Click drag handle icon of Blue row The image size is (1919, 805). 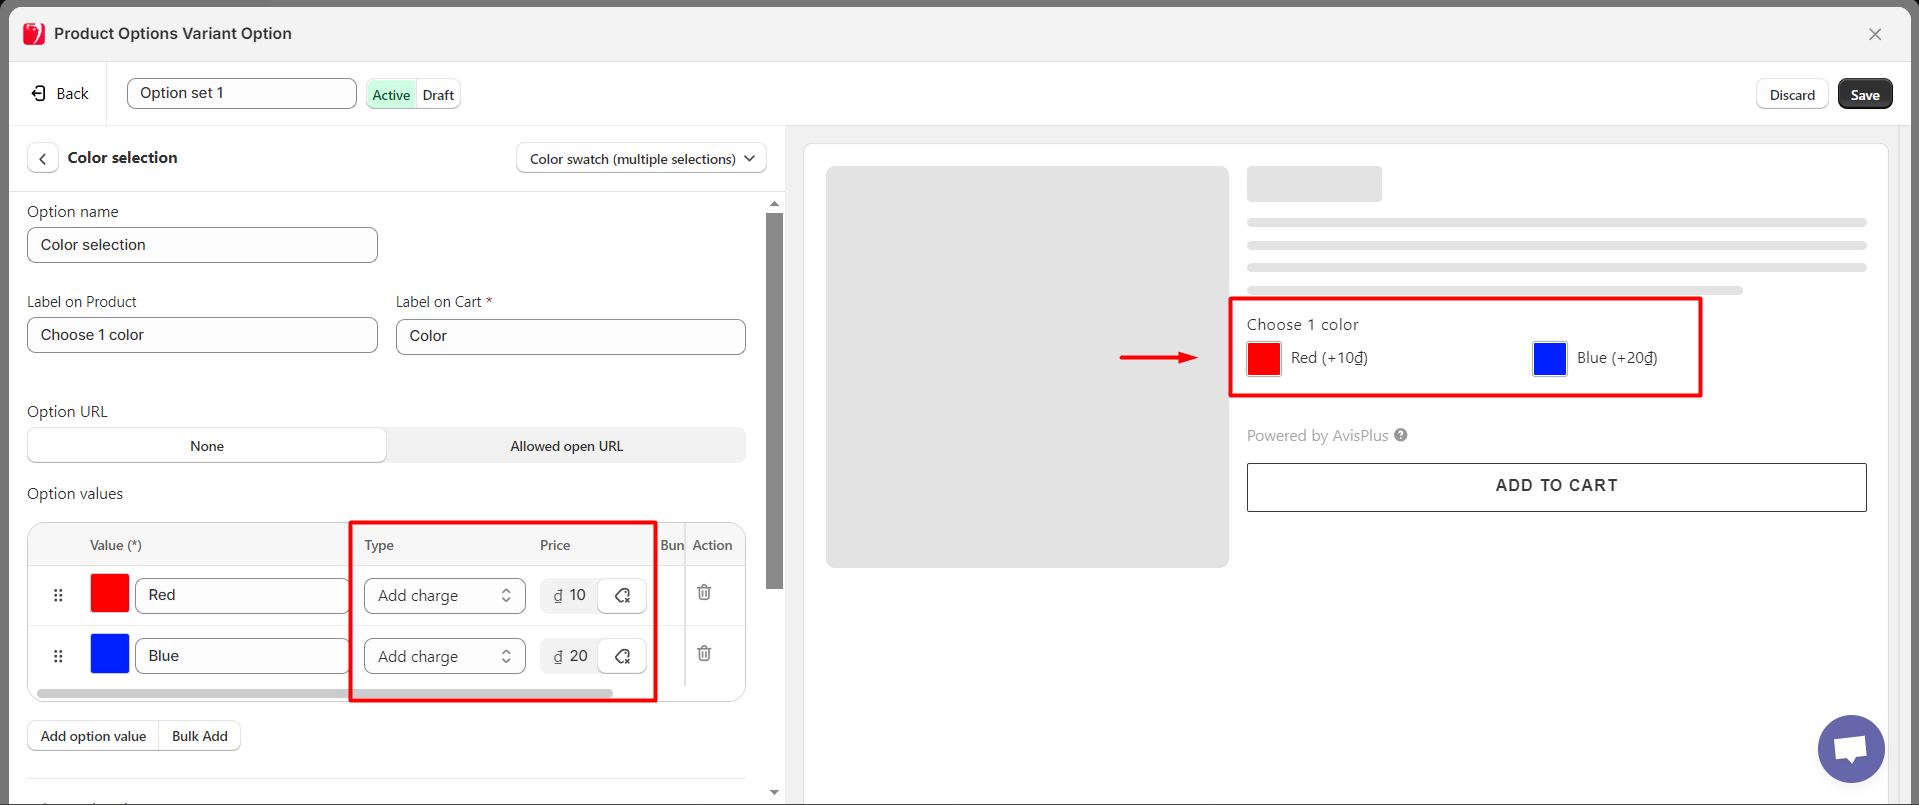click(58, 656)
